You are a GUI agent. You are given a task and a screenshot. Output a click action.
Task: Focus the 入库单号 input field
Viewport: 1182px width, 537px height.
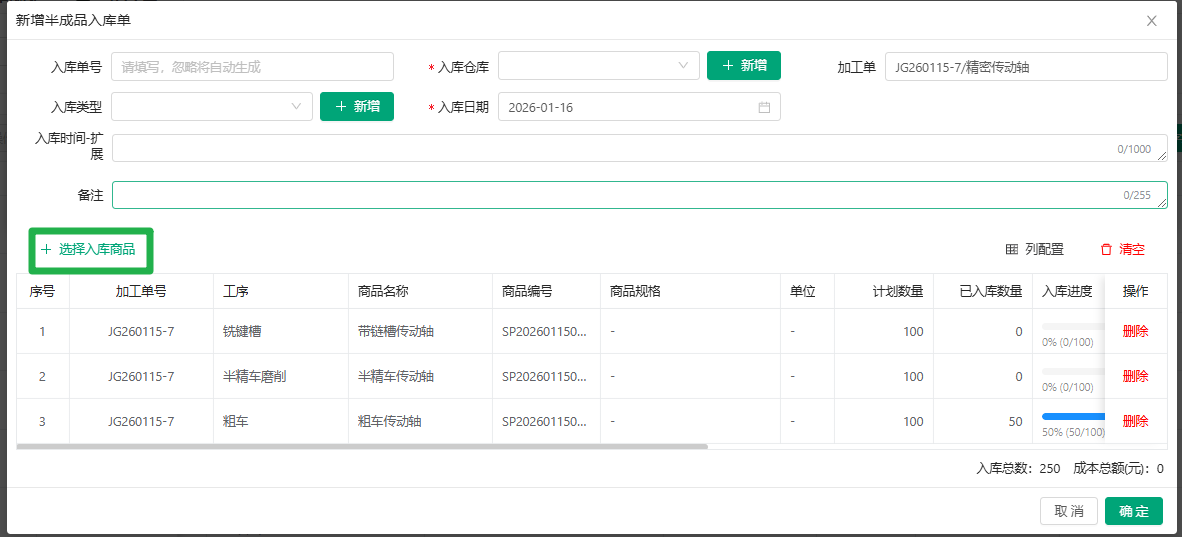252,67
